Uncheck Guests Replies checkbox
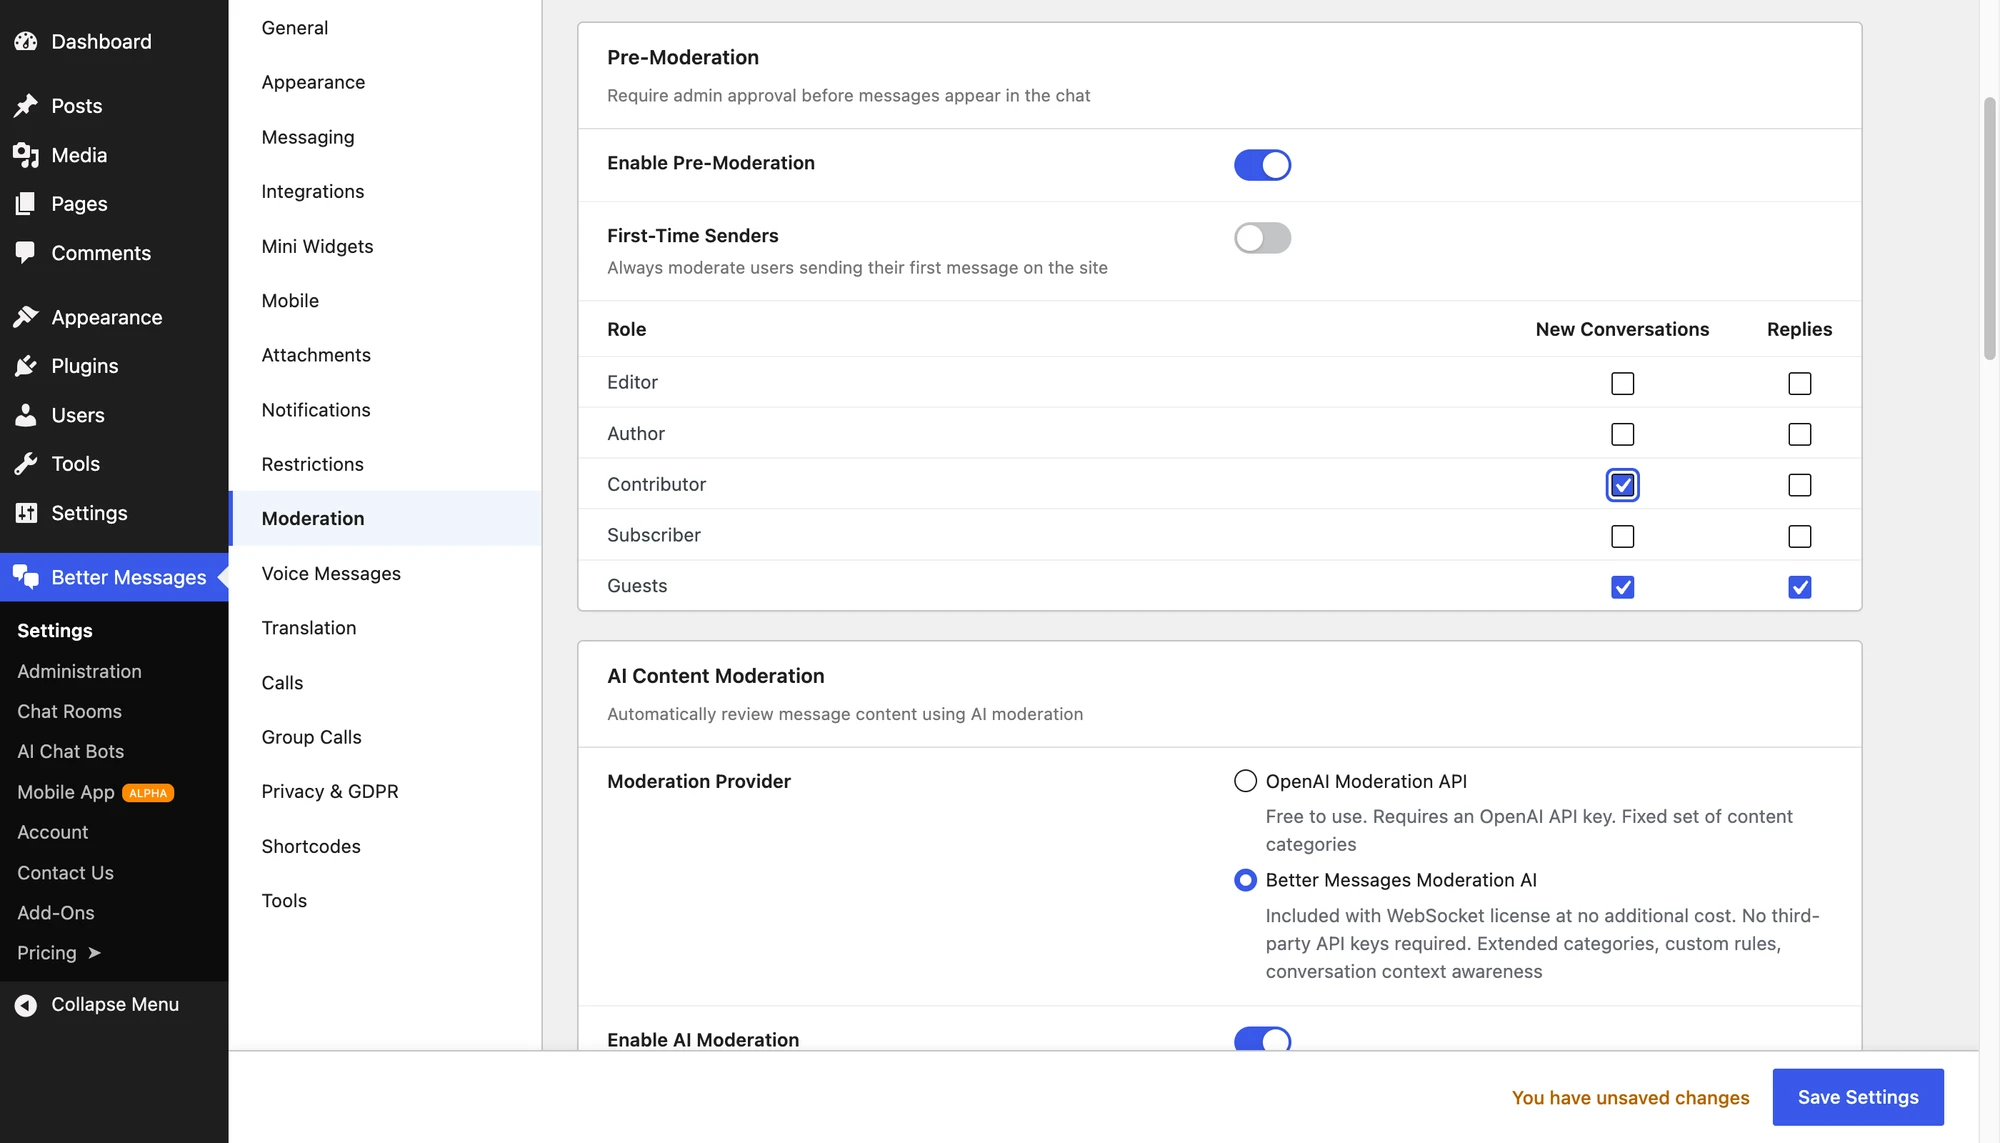 click(1799, 588)
